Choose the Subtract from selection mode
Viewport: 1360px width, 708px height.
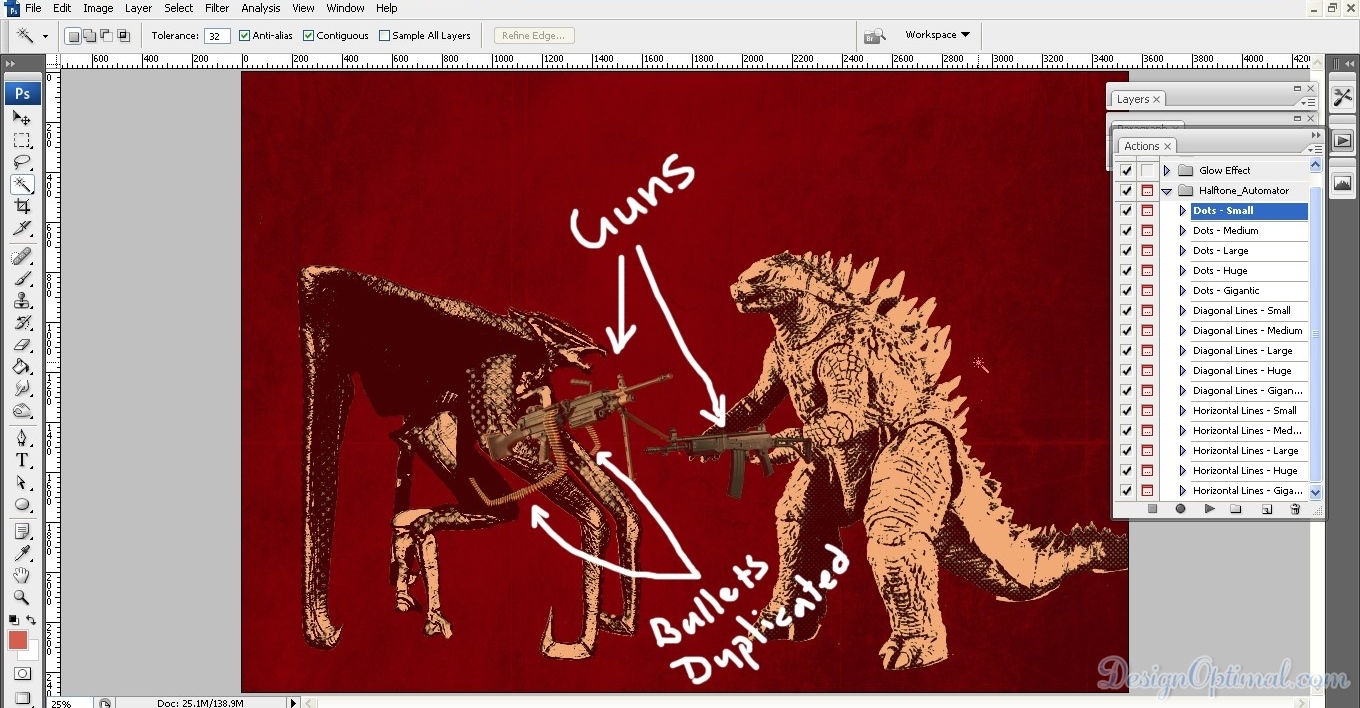point(107,36)
